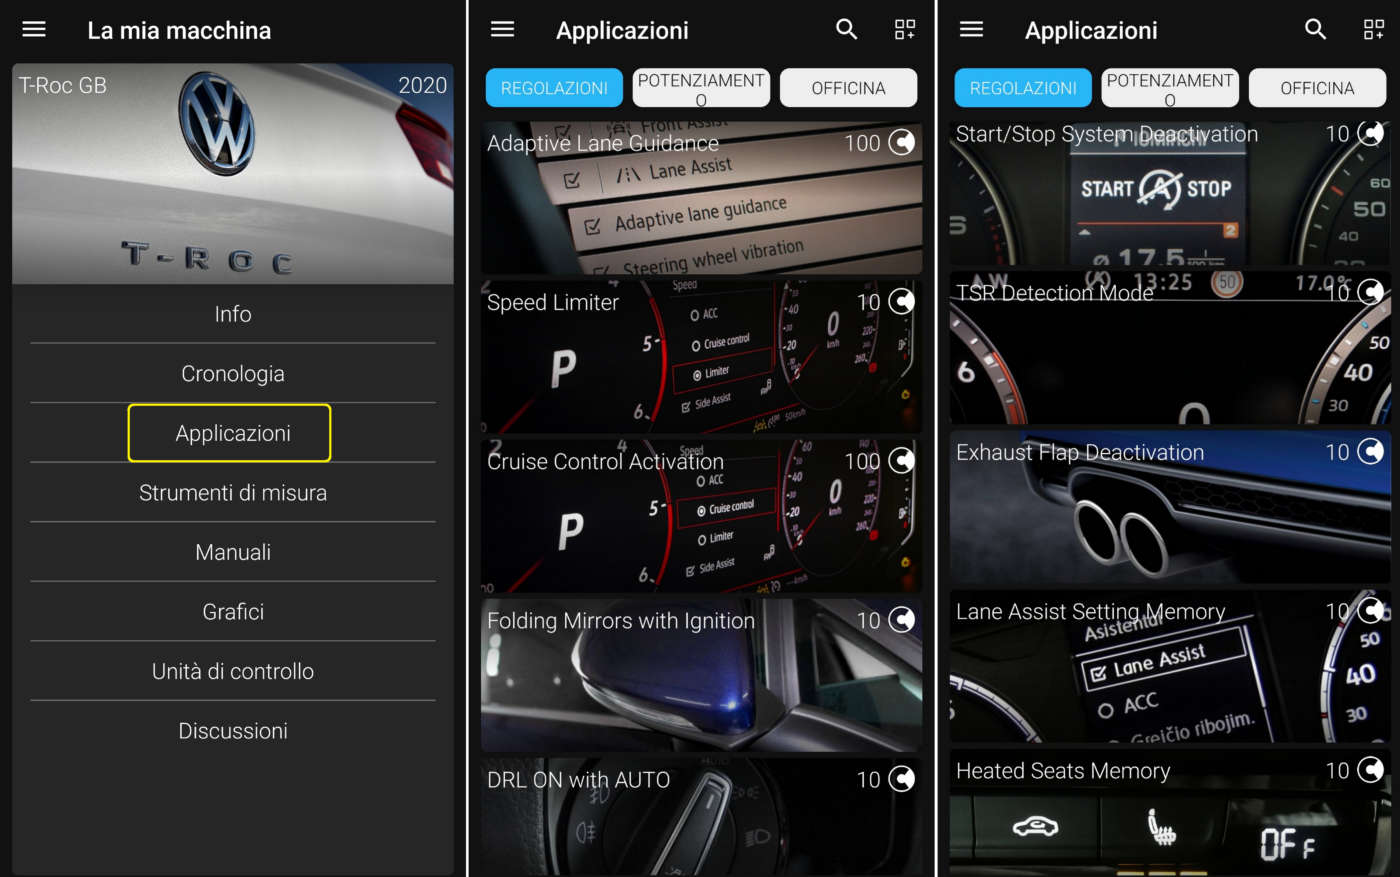1400x877 pixels.
Task: Open the hamburger menu beside La mia macchina
Action: [34, 29]
